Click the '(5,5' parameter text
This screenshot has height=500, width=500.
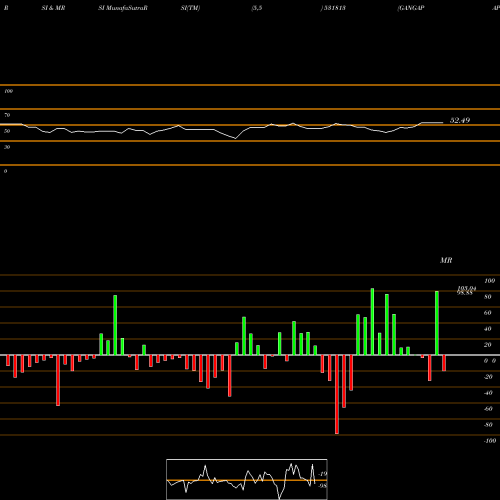click(x=257, y=8)
